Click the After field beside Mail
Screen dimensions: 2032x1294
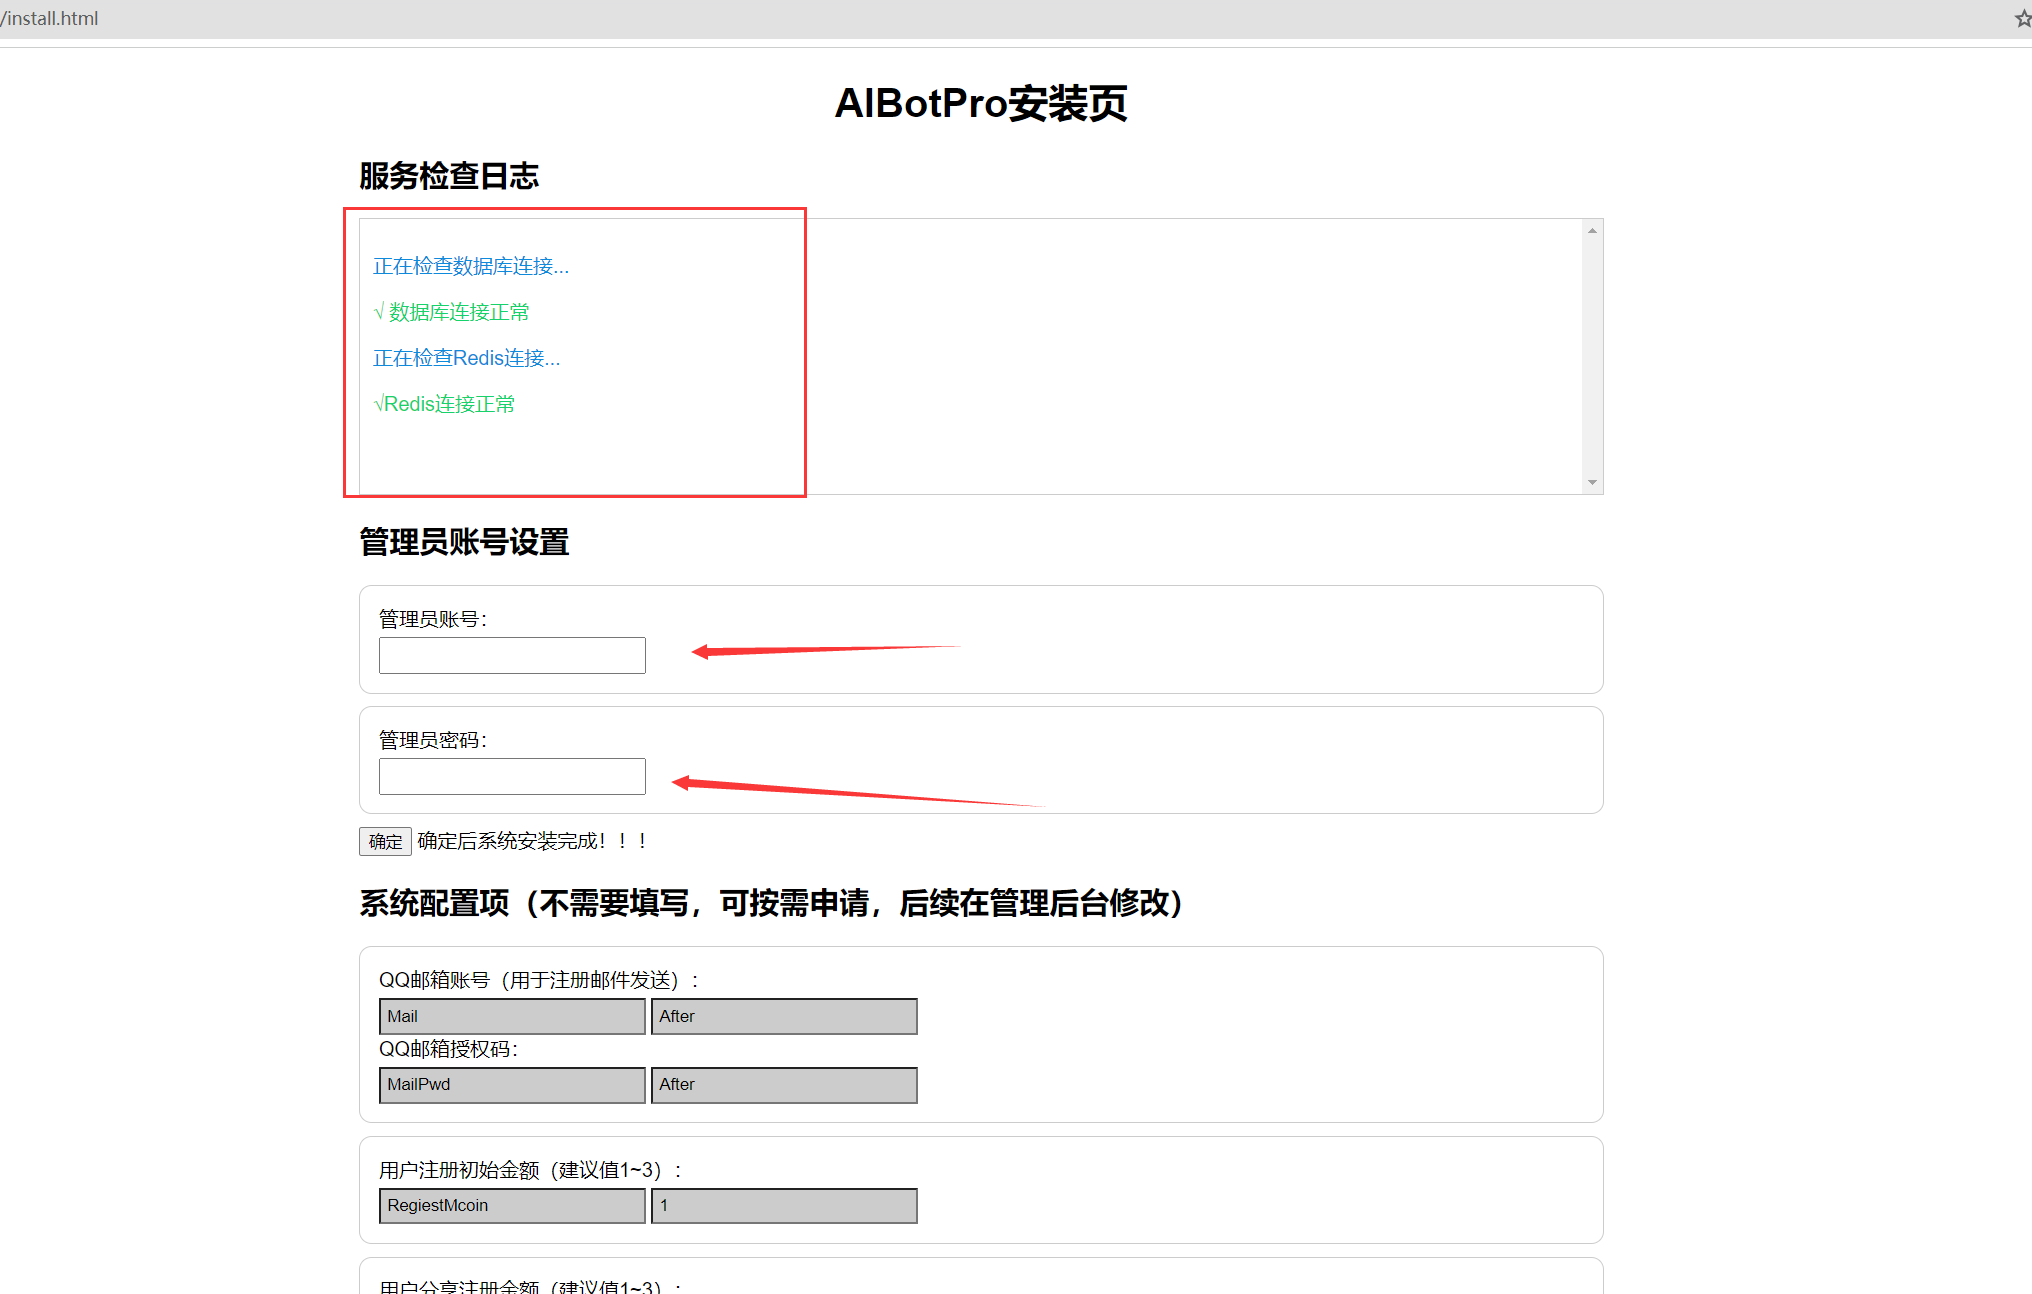pos(784,1017)
